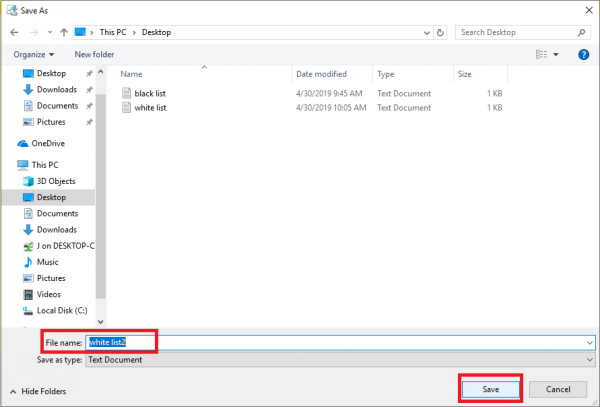Click the Save button
Image resolution: width=600 pixels, height=407 pixels.
pos(490,388)
